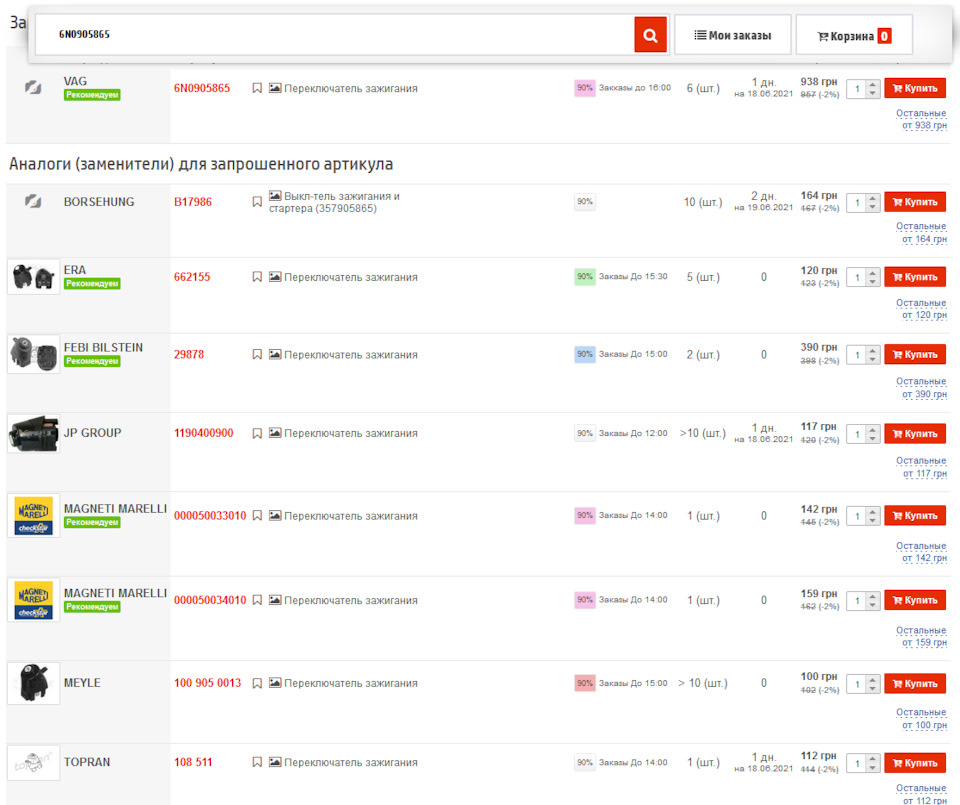The image size is (960, 805).
Task: View photo icon for Magneti Marelli 000050033010
Action: (x=275, y=515)
